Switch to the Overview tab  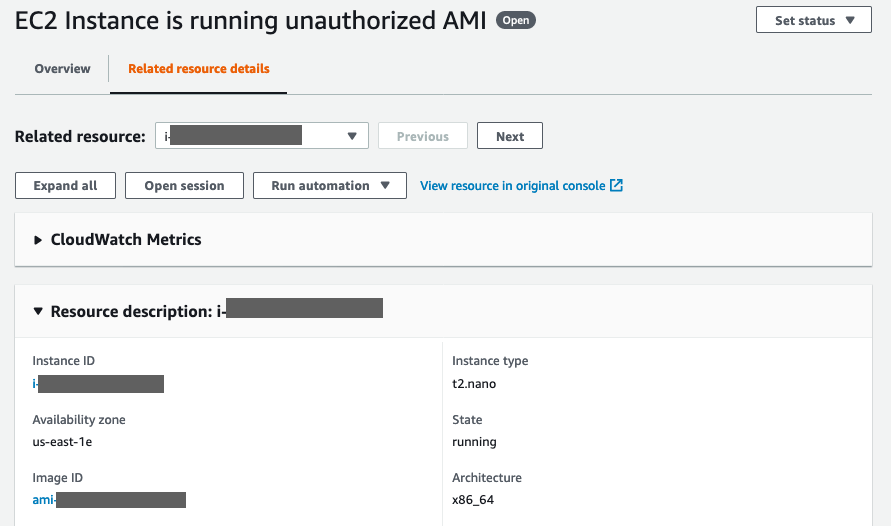tap(62, 69)
